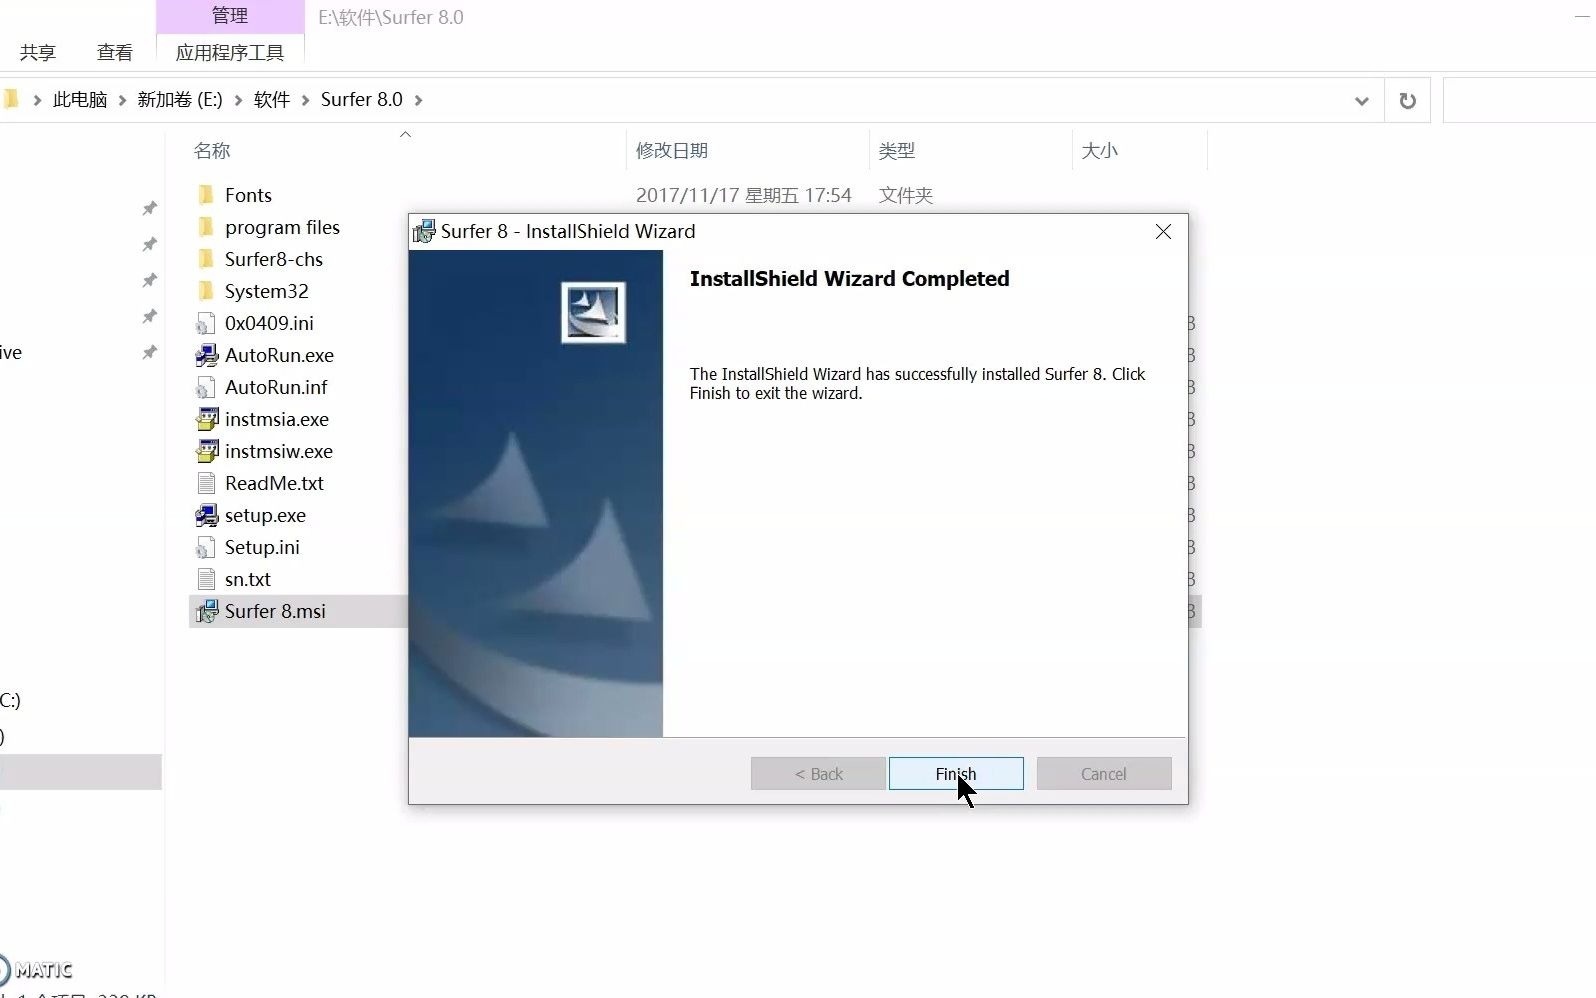Open the 共享 ribbon tab
Screen dimensions: 1596x998
tap(38, 53)
